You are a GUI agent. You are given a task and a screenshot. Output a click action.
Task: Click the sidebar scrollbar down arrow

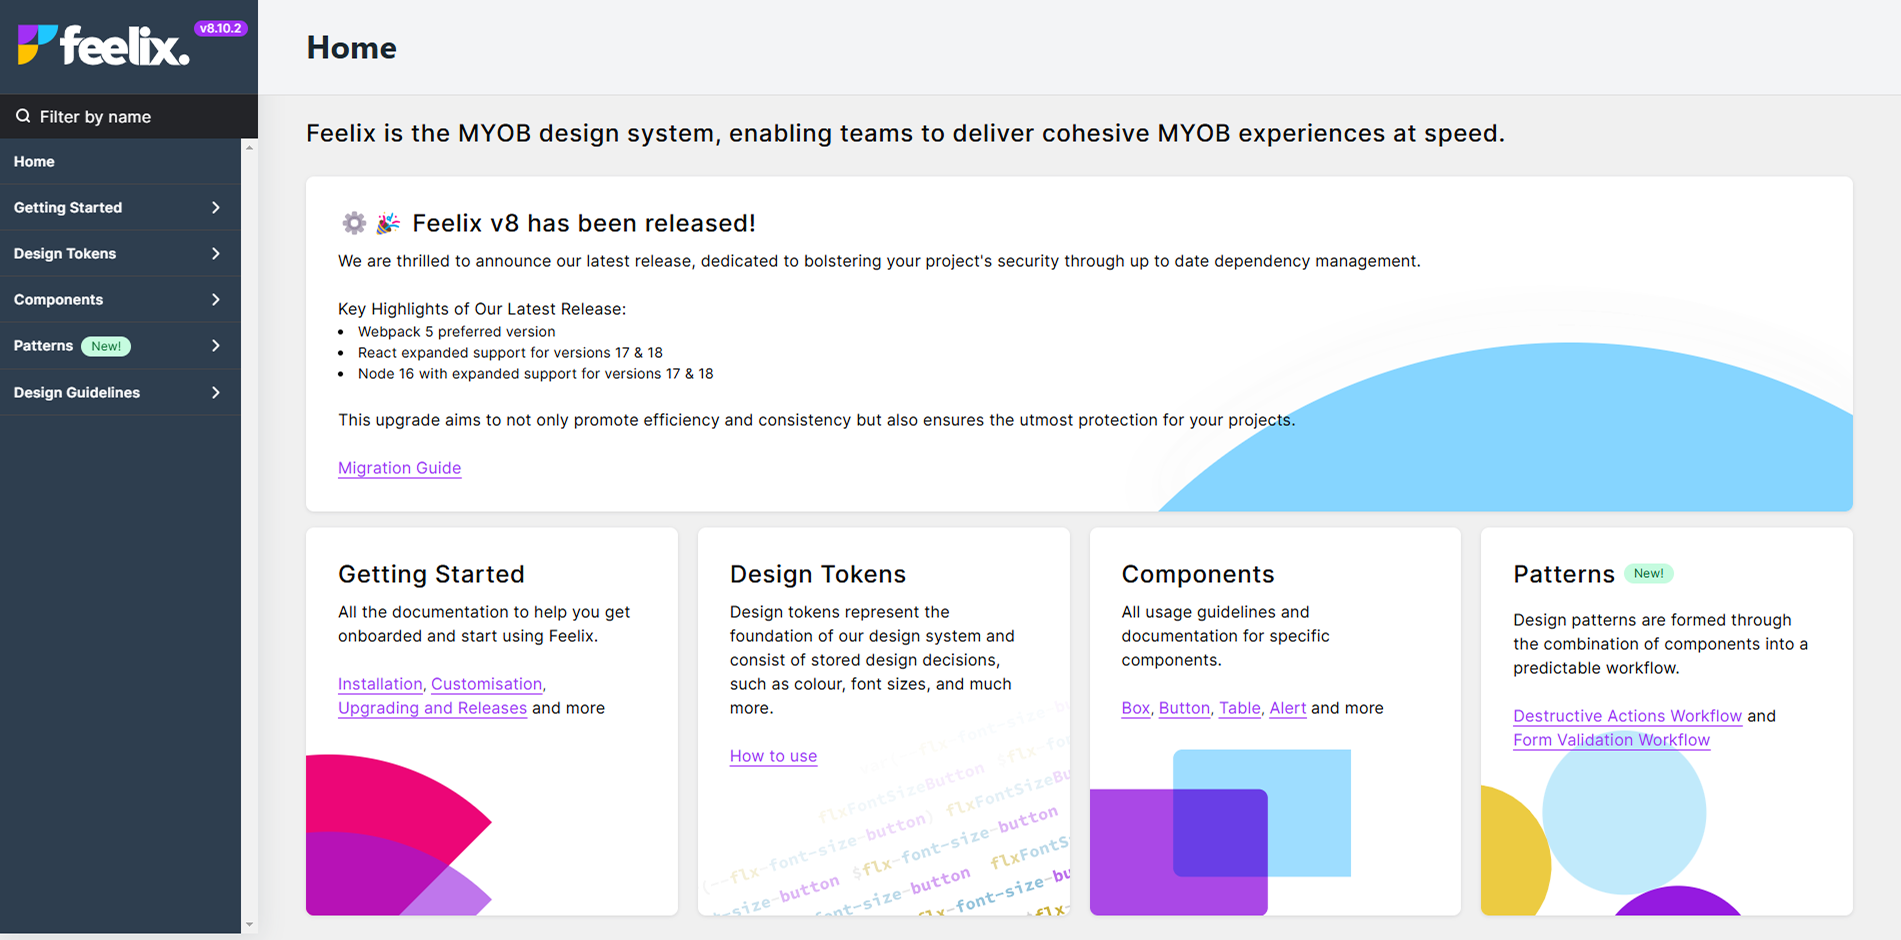tap(249, 925)
